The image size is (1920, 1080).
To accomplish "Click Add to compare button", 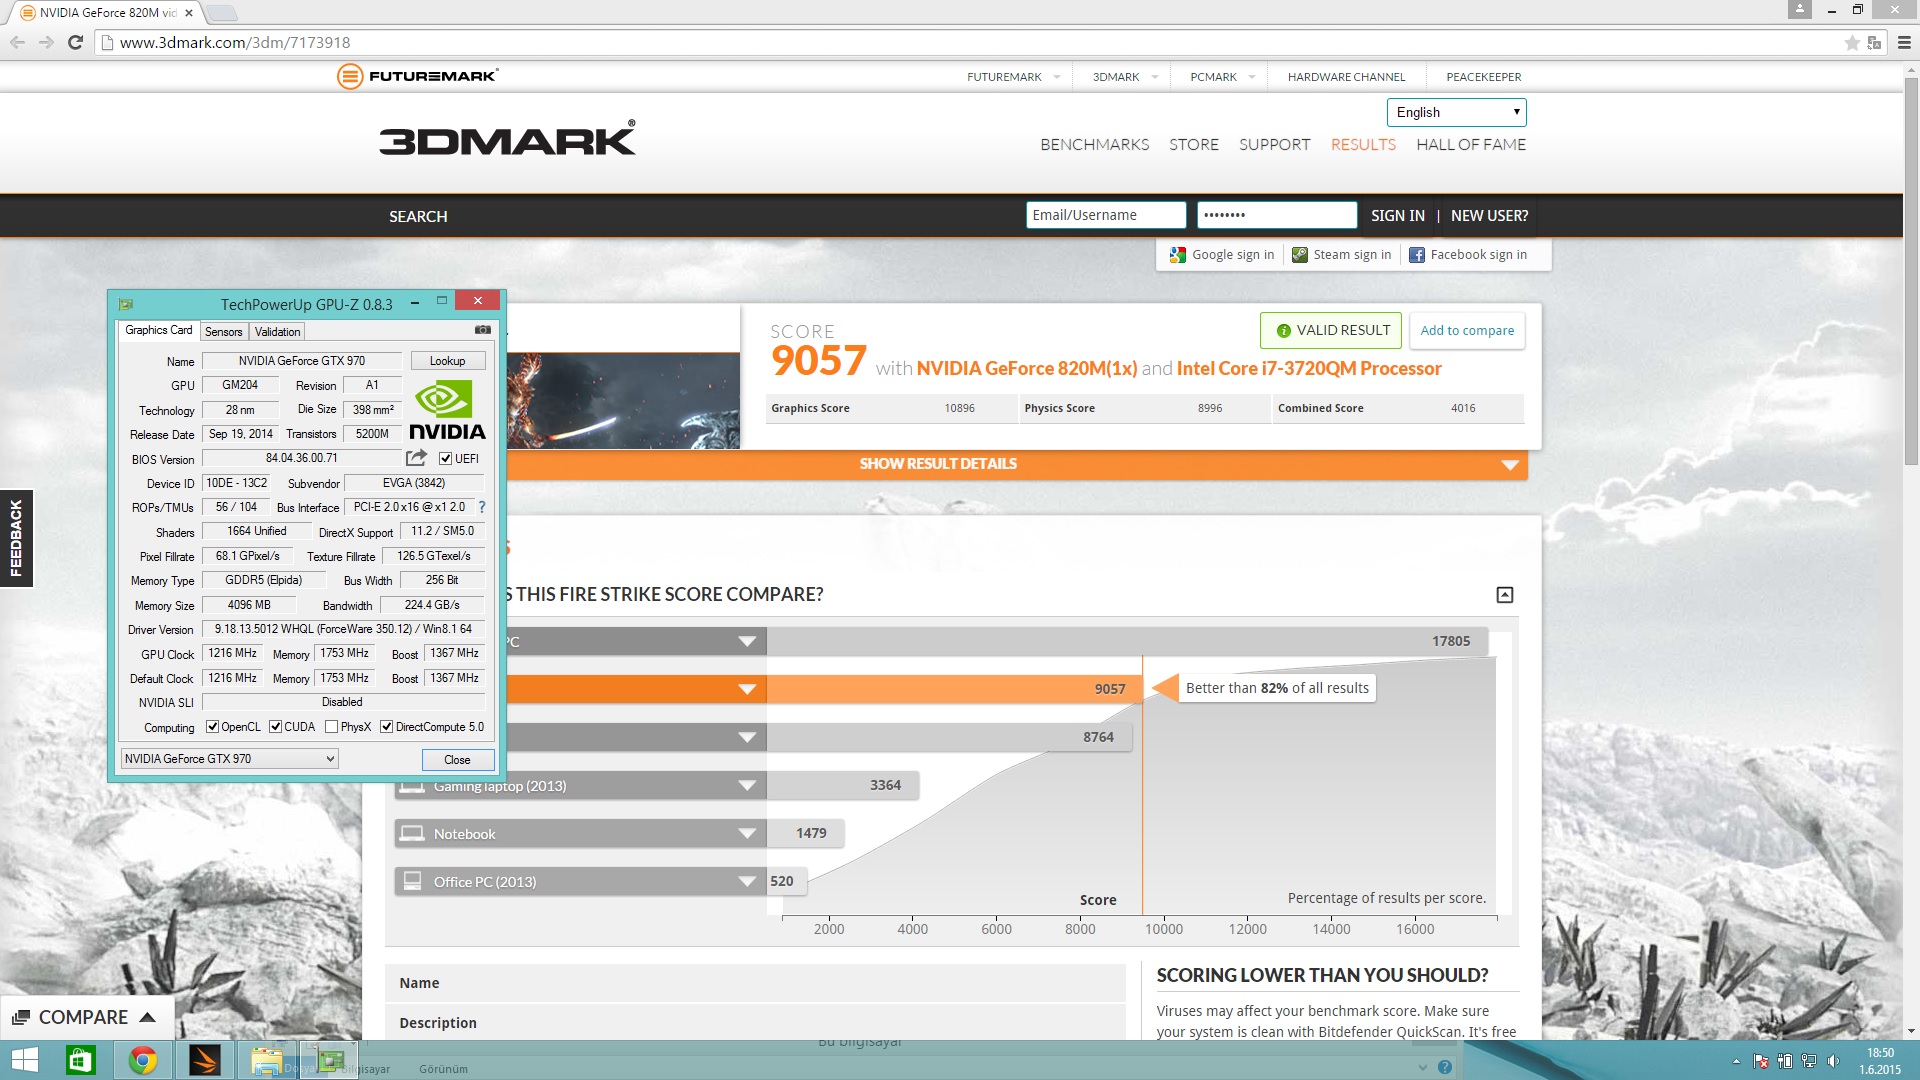I will coord(1467,331).
